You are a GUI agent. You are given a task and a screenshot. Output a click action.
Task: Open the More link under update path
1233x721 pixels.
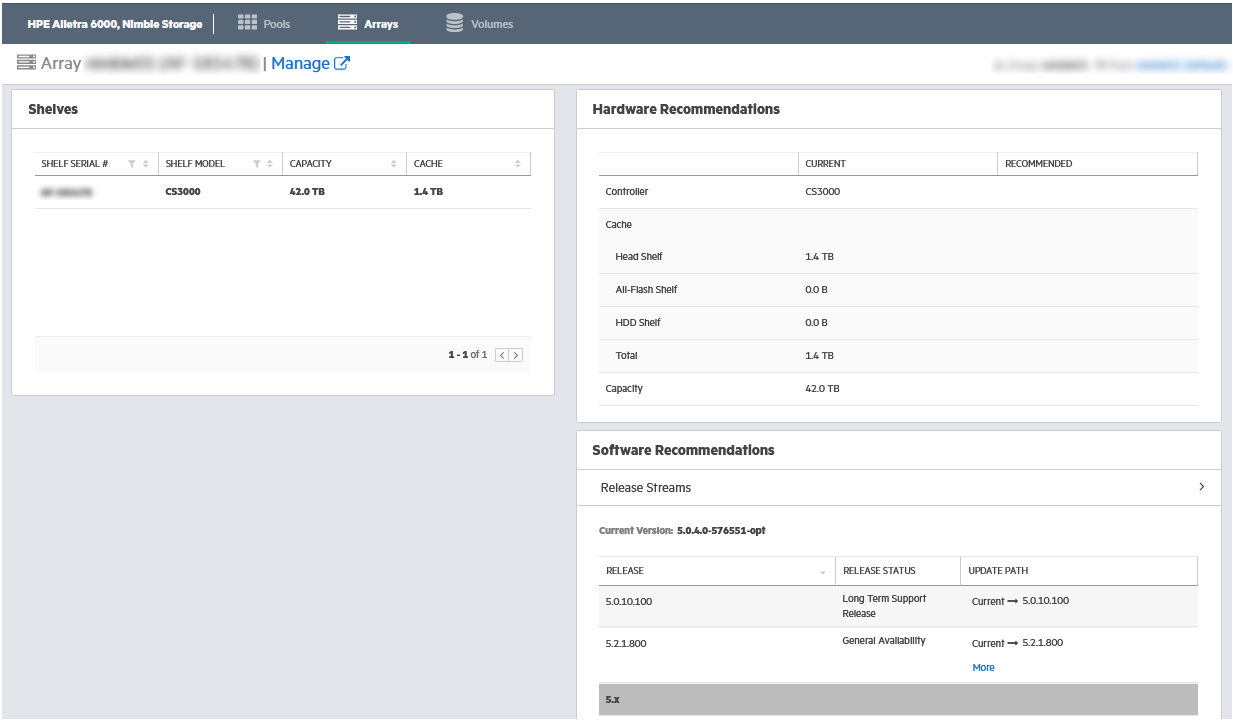coord(983,668)
